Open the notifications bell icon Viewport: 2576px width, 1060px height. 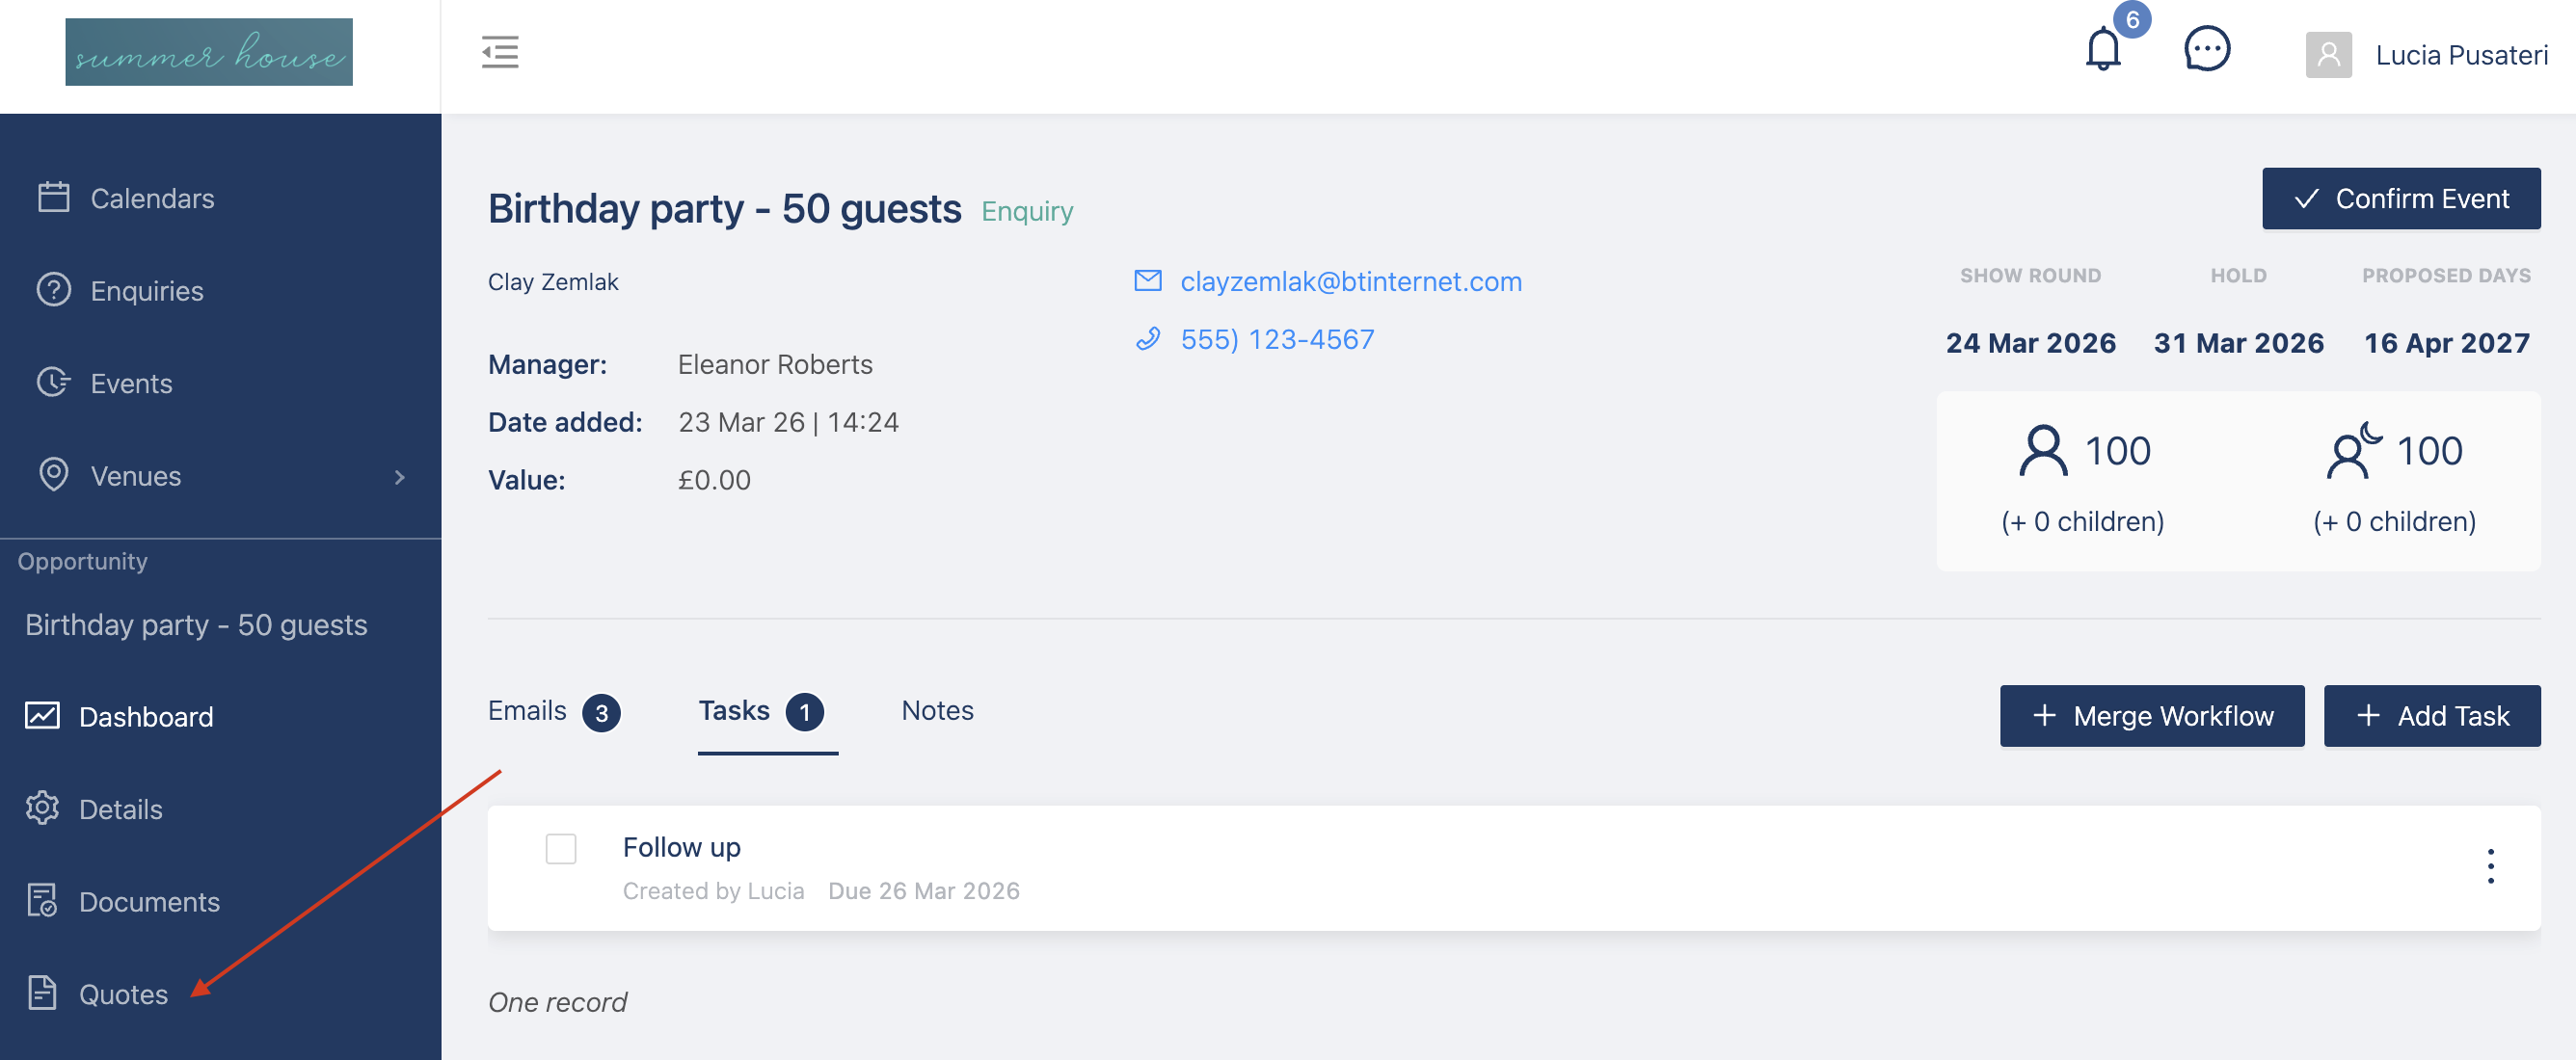click(2102, 50)
